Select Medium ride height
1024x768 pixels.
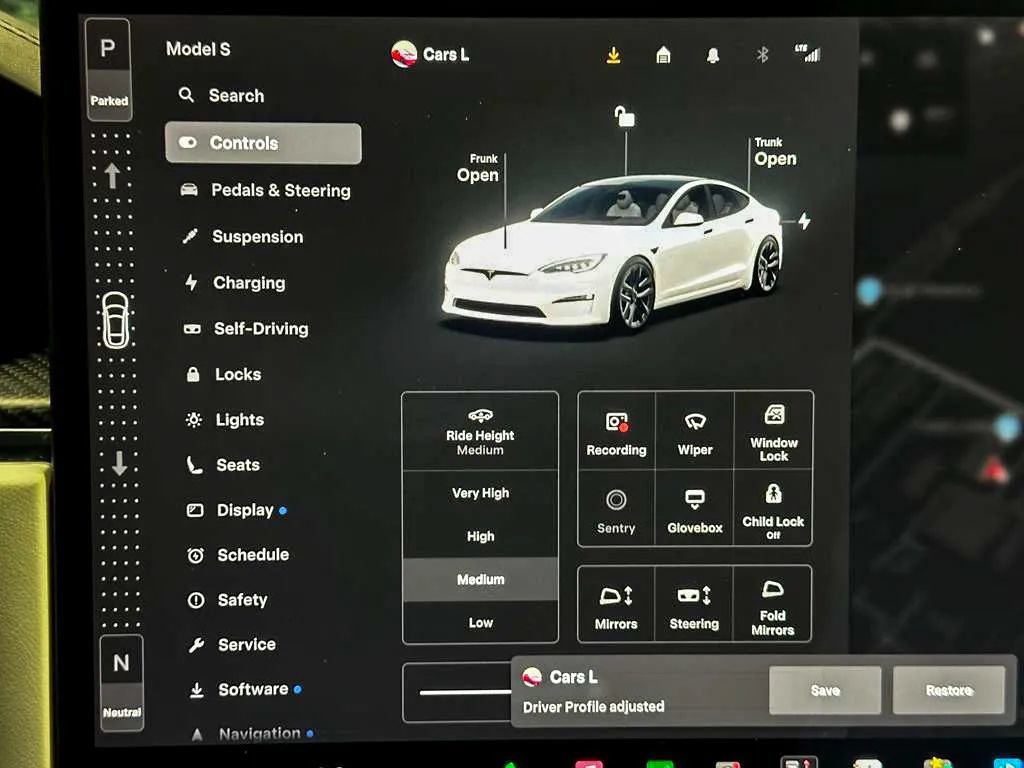480,579
